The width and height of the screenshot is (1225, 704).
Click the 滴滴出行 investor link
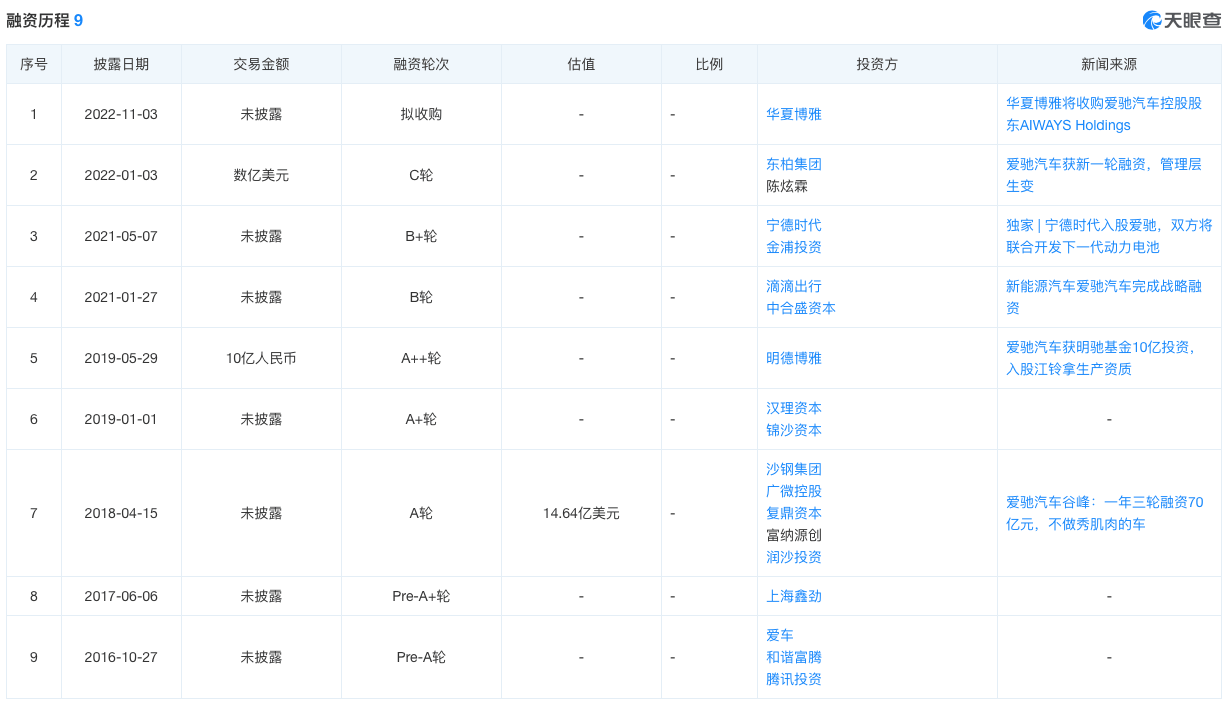[x=794, y=285]
